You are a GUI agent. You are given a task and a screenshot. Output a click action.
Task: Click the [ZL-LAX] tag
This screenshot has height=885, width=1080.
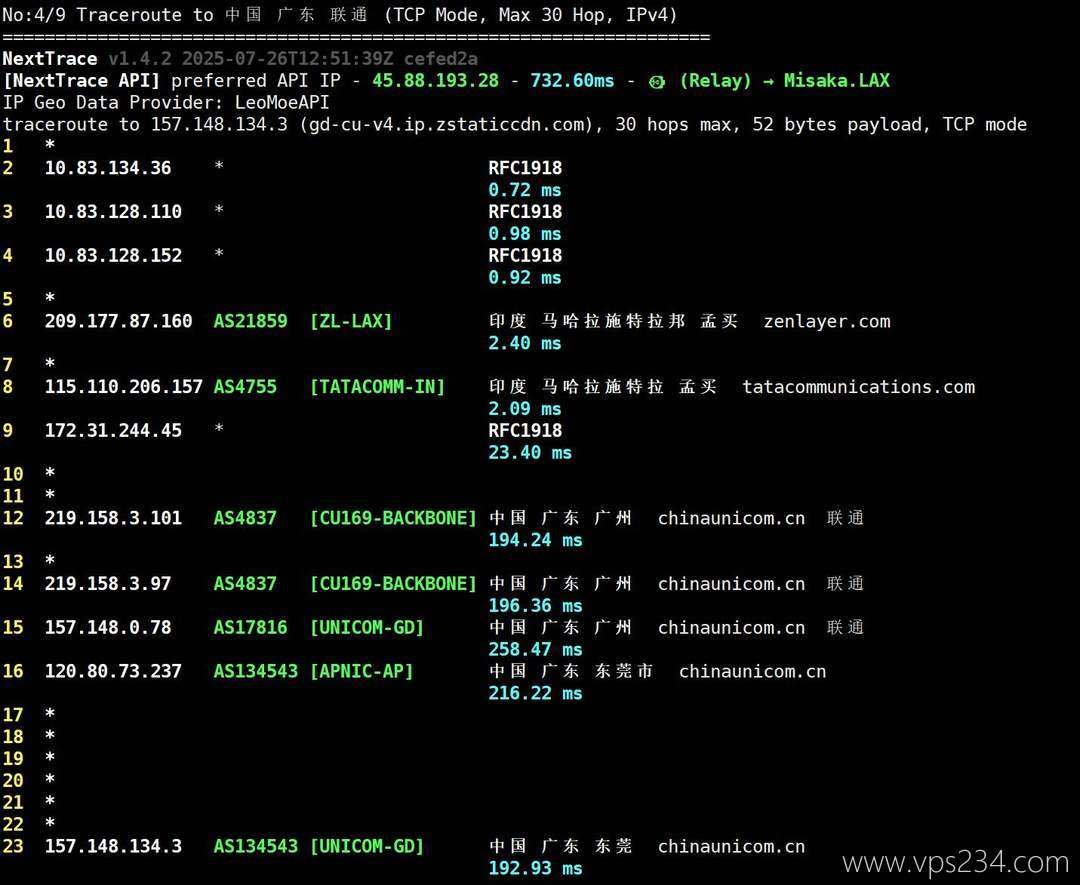coord(351,321)
